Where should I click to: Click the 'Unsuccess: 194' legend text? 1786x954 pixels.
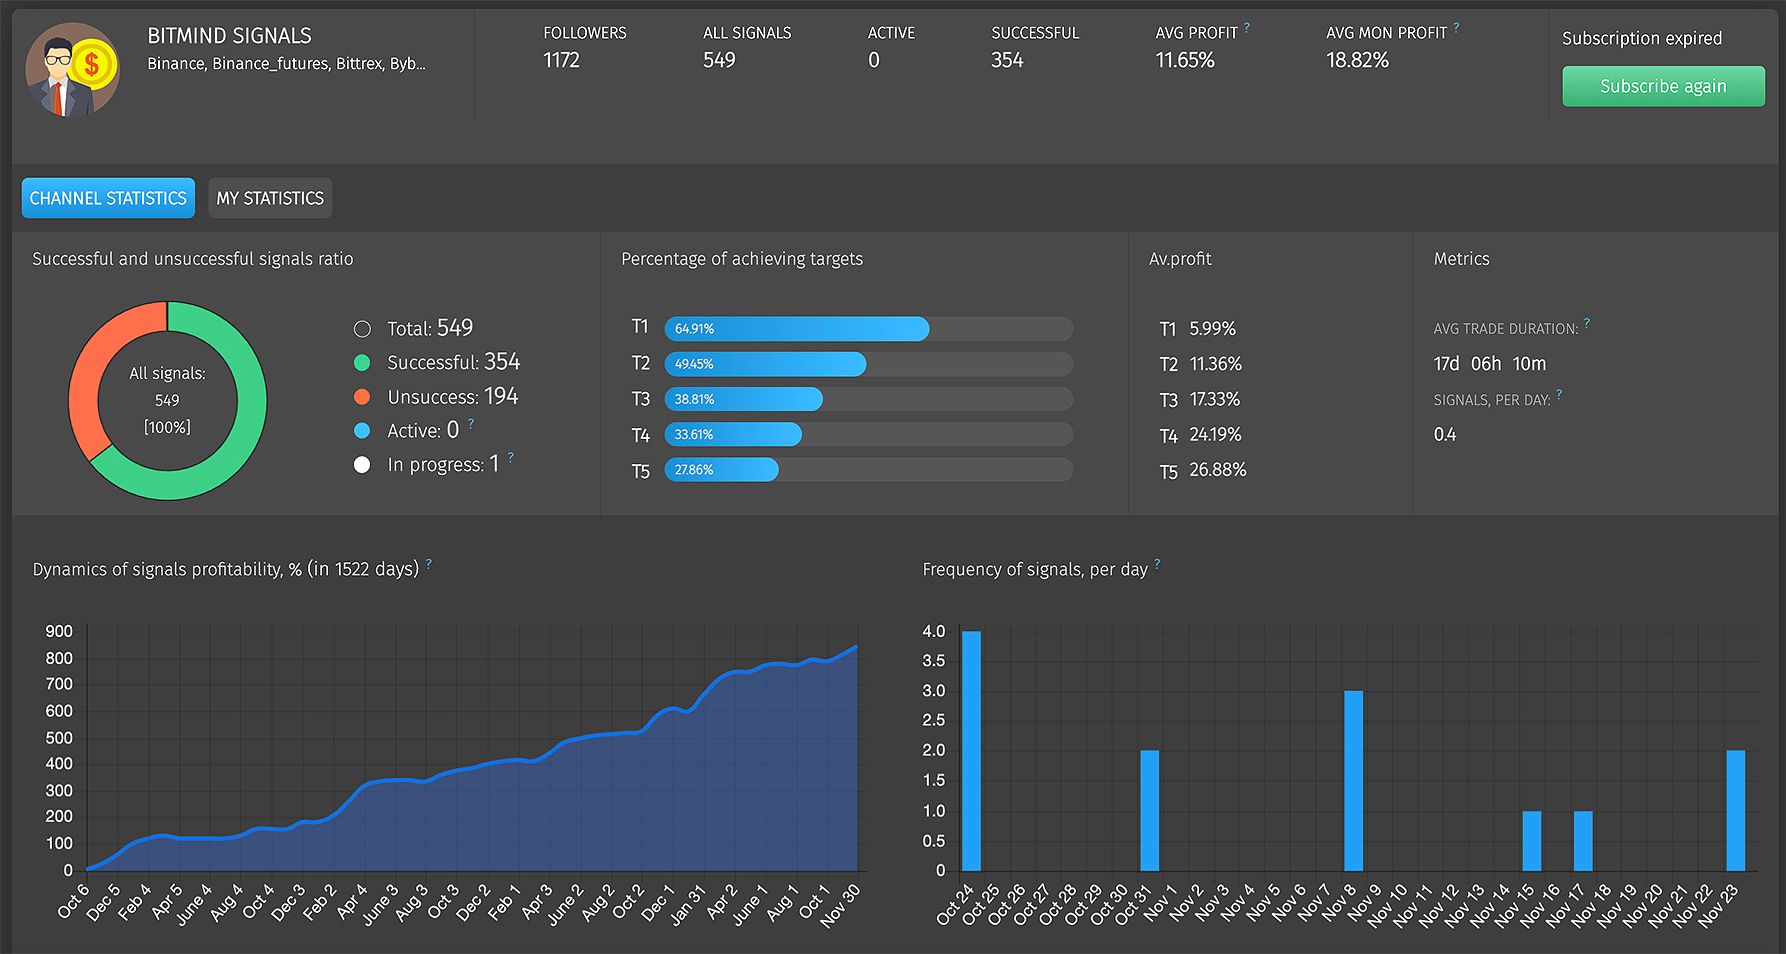click(x=453, y=396)
